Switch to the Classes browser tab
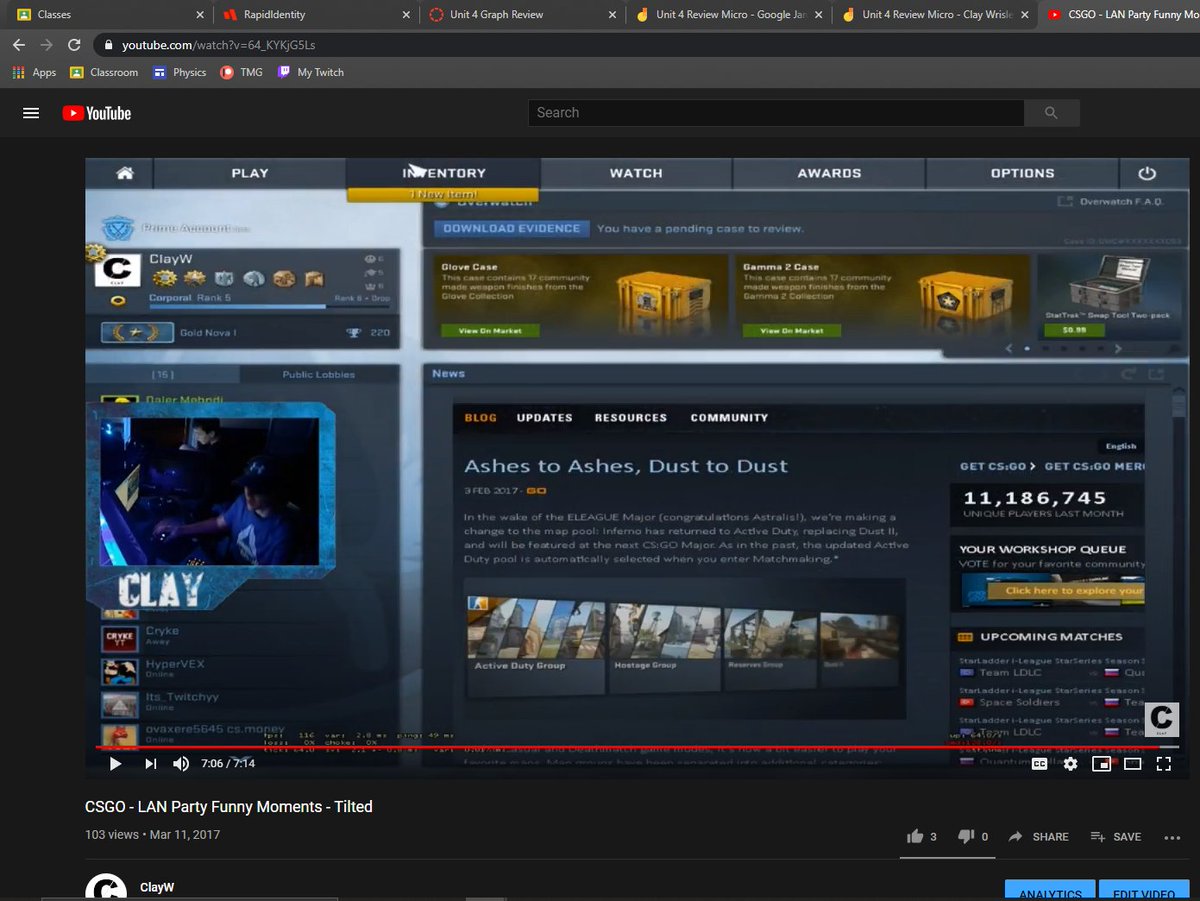 (x=105, y=15)
